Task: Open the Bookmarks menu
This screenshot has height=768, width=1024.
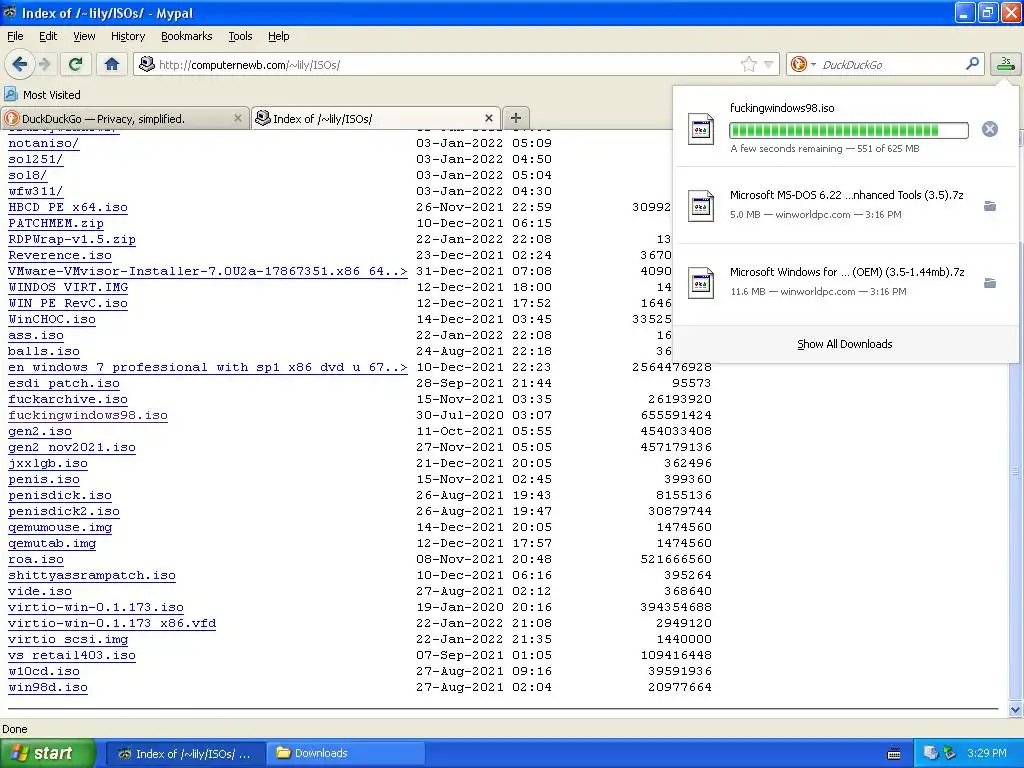Action: tap(186, 36)
